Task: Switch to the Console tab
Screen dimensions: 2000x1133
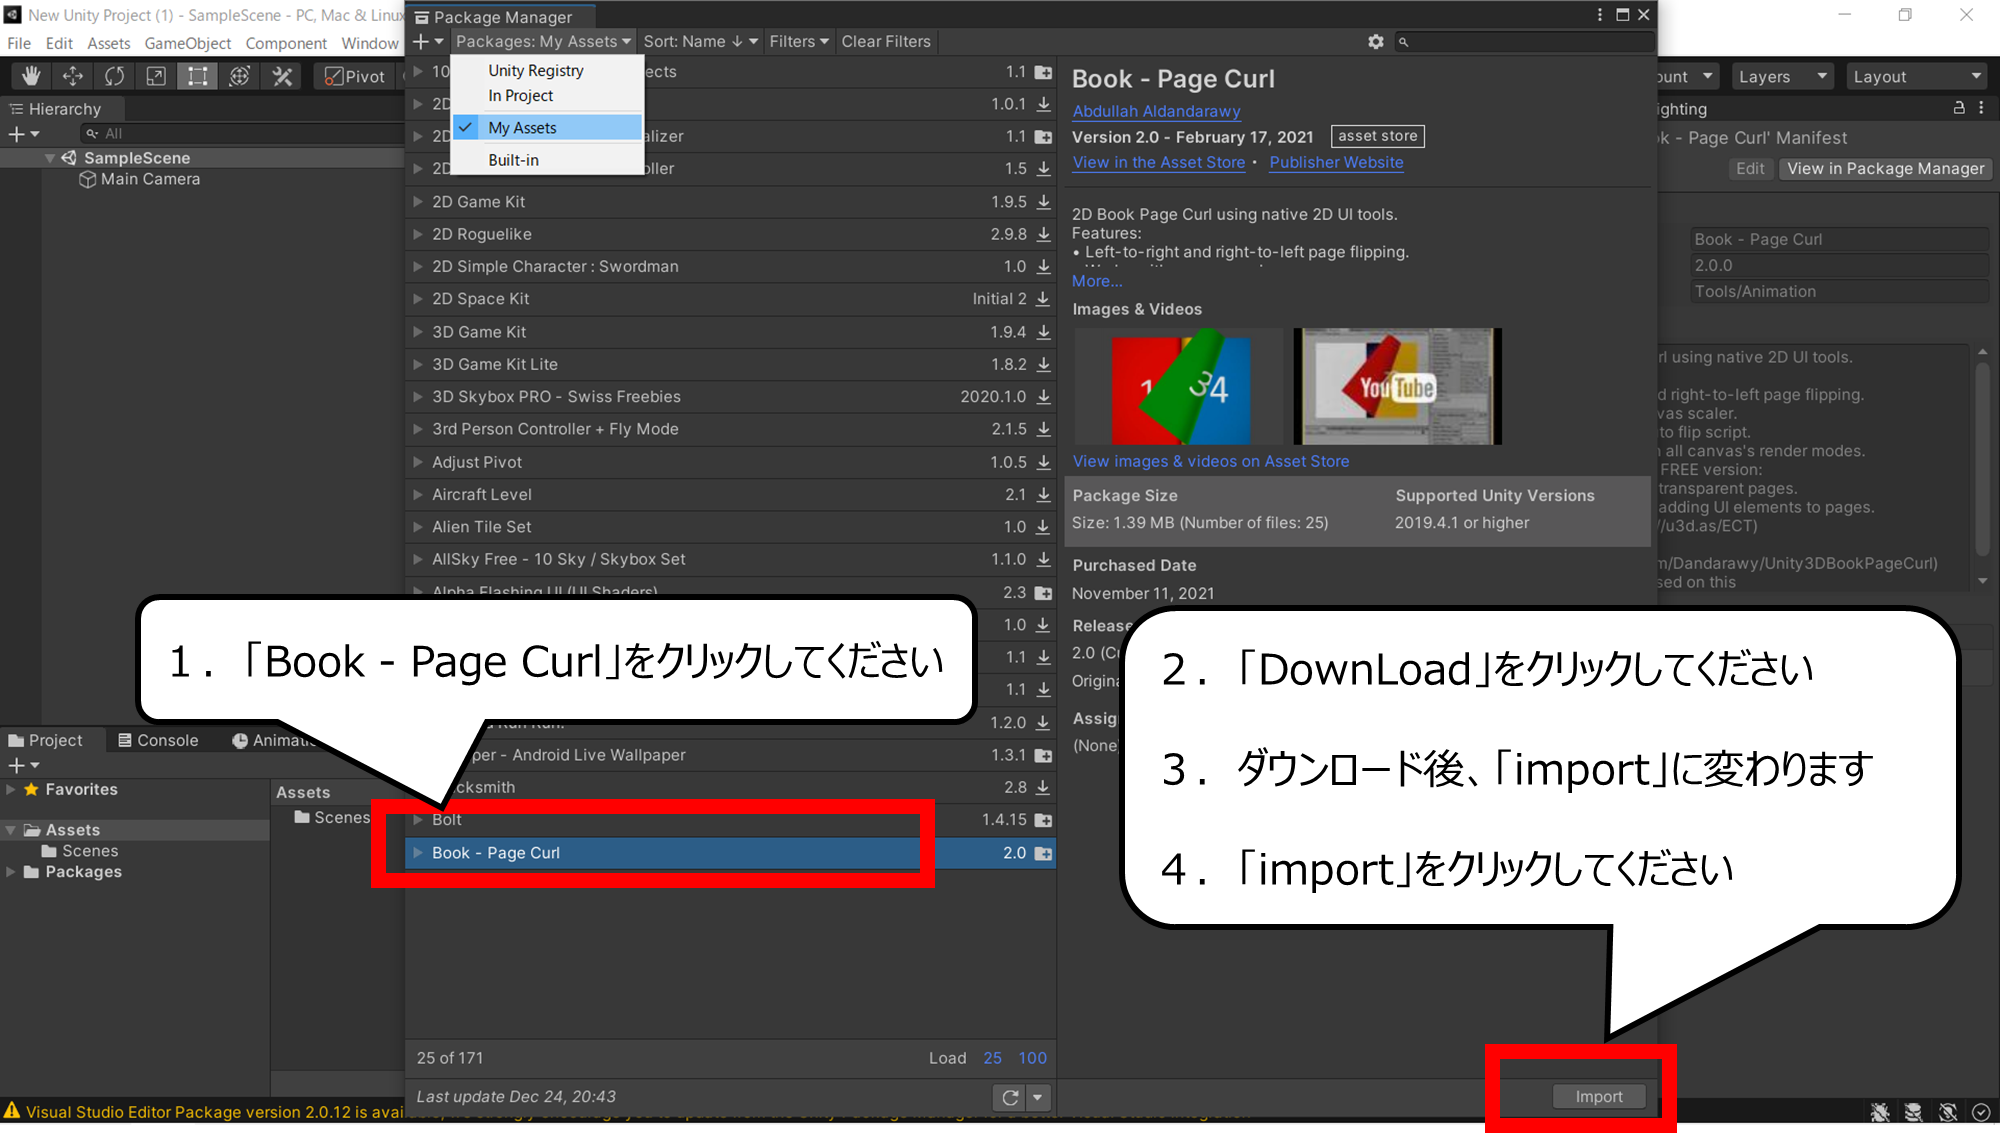Action: coord(158,740)
